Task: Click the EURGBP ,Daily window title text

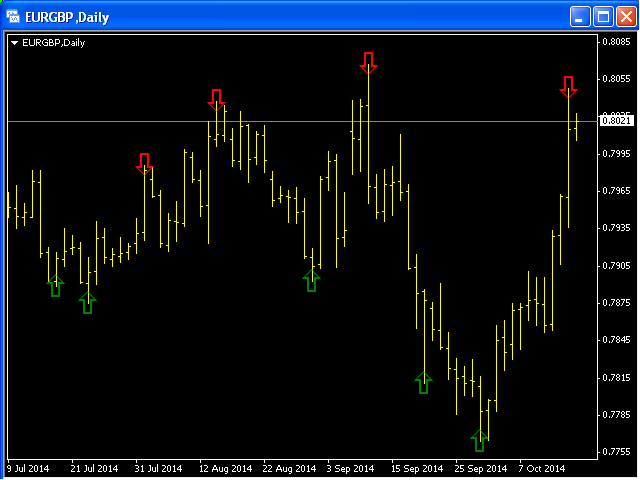Action: (67, 18)
